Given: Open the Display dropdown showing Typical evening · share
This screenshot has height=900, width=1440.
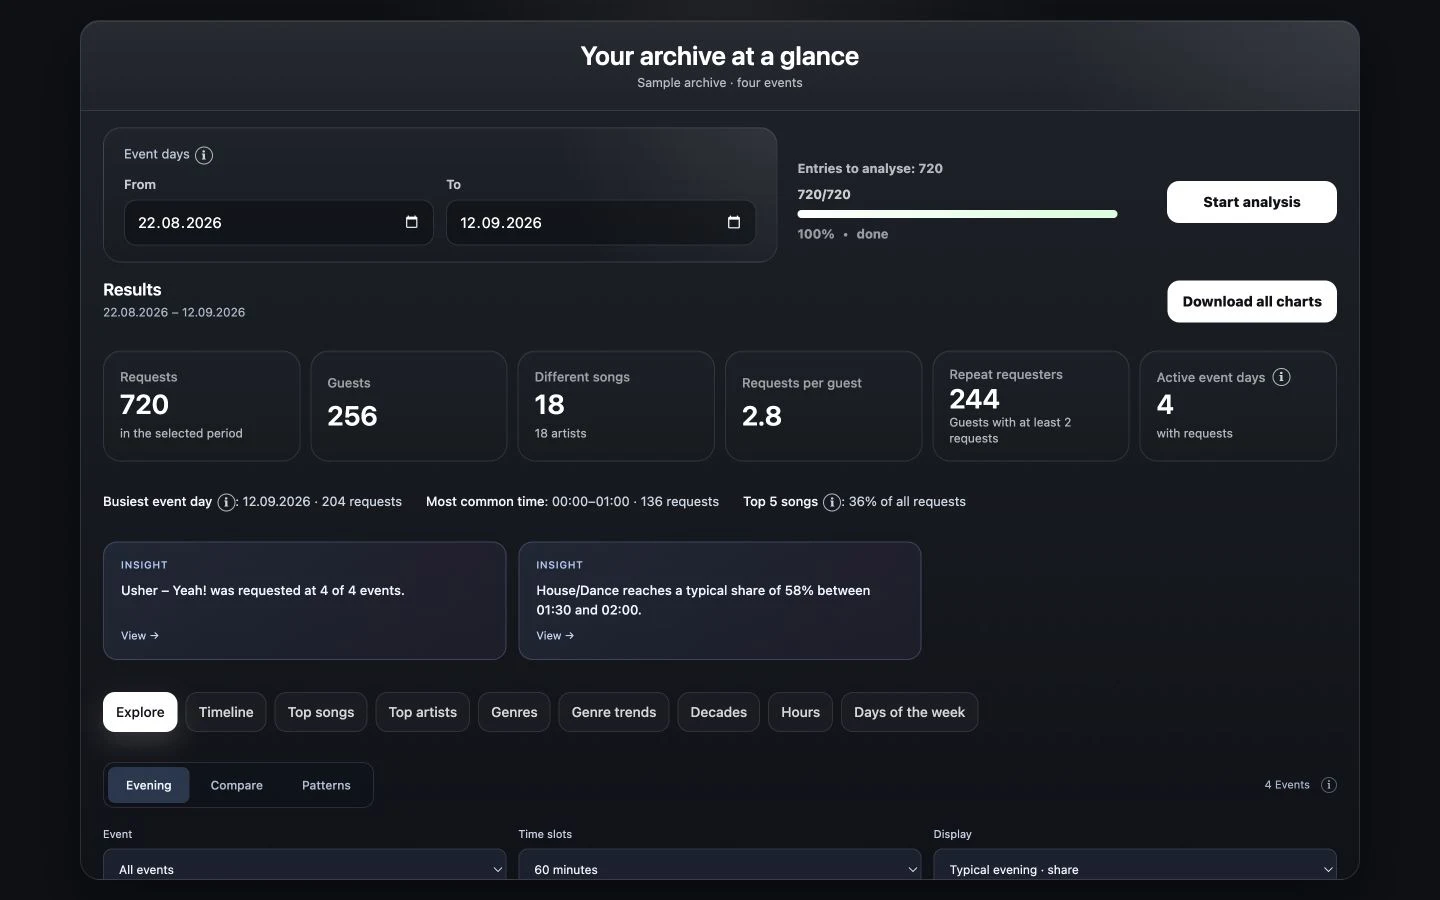Looking at the screenshot, I should coord(1135,866).
